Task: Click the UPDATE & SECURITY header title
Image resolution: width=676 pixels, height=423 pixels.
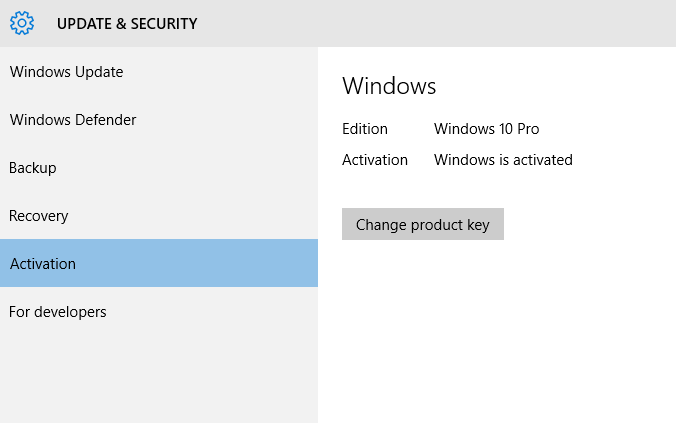Action: point(127,24)
